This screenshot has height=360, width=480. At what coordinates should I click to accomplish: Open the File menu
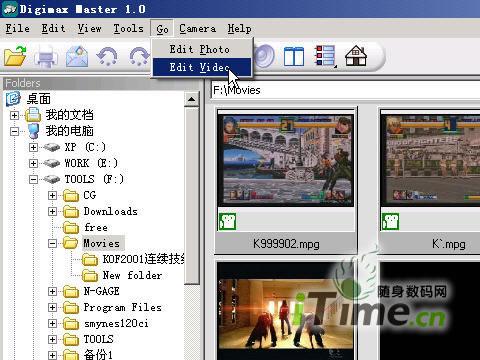tap(18, 29)
